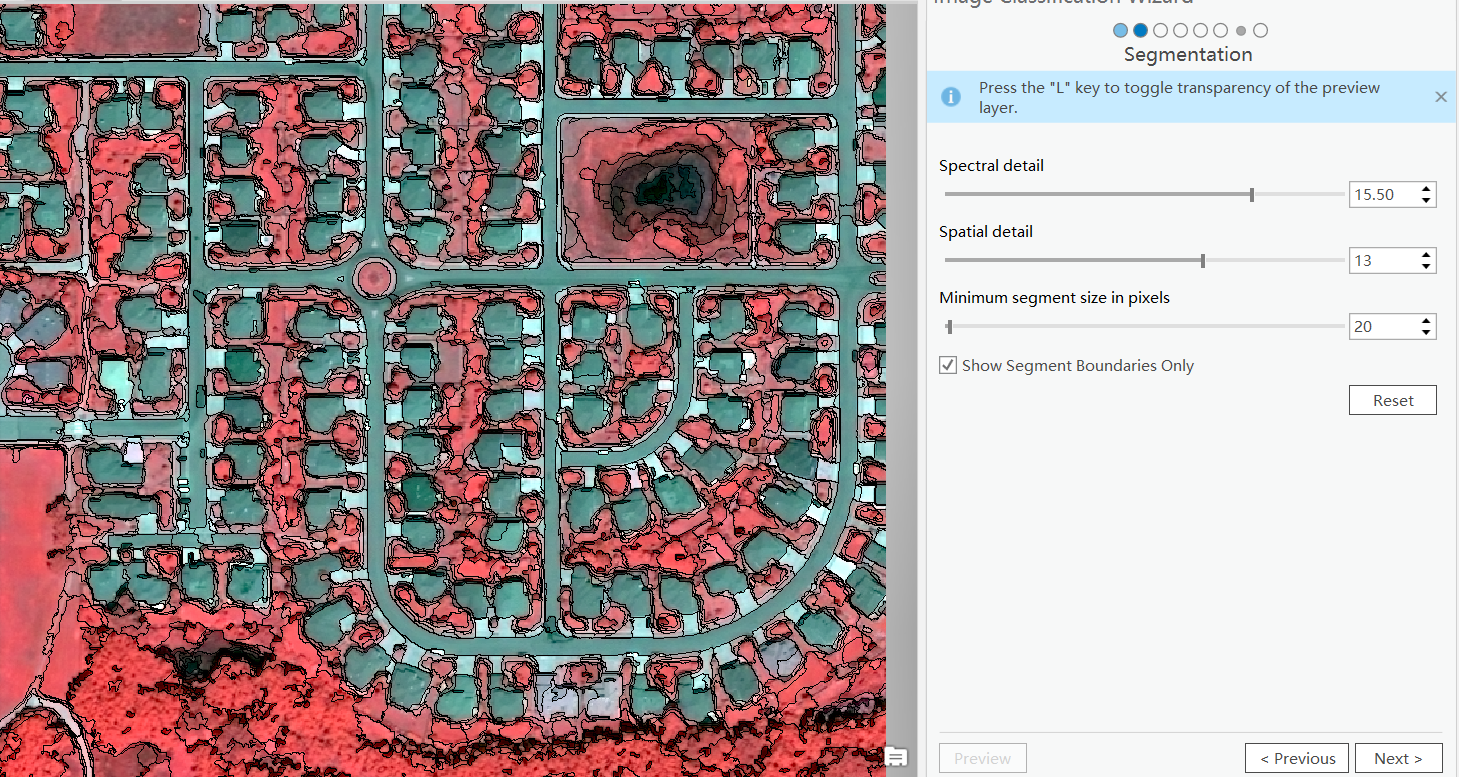Advance to the next step with Next
Image resolution: width=1459 pixels, height=777 pixels.
[x=1398, y=758]
